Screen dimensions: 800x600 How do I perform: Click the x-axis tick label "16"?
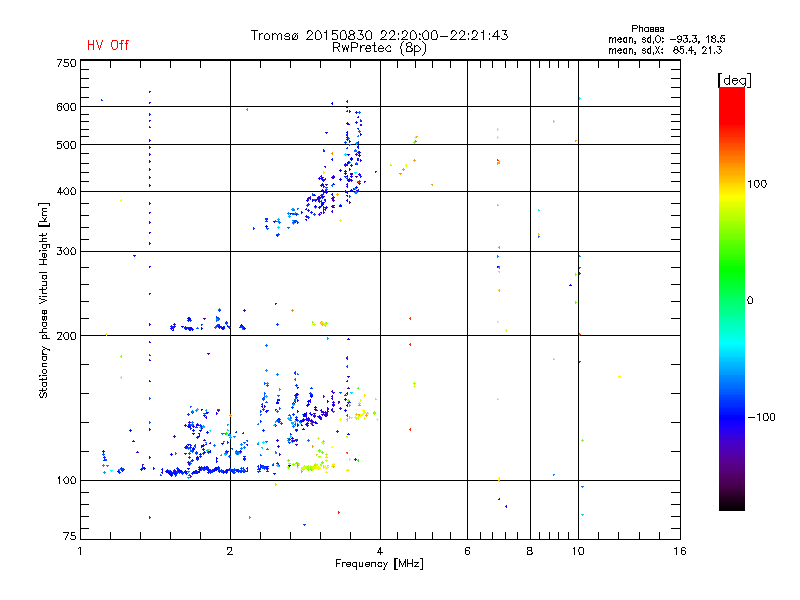(680, 551)
